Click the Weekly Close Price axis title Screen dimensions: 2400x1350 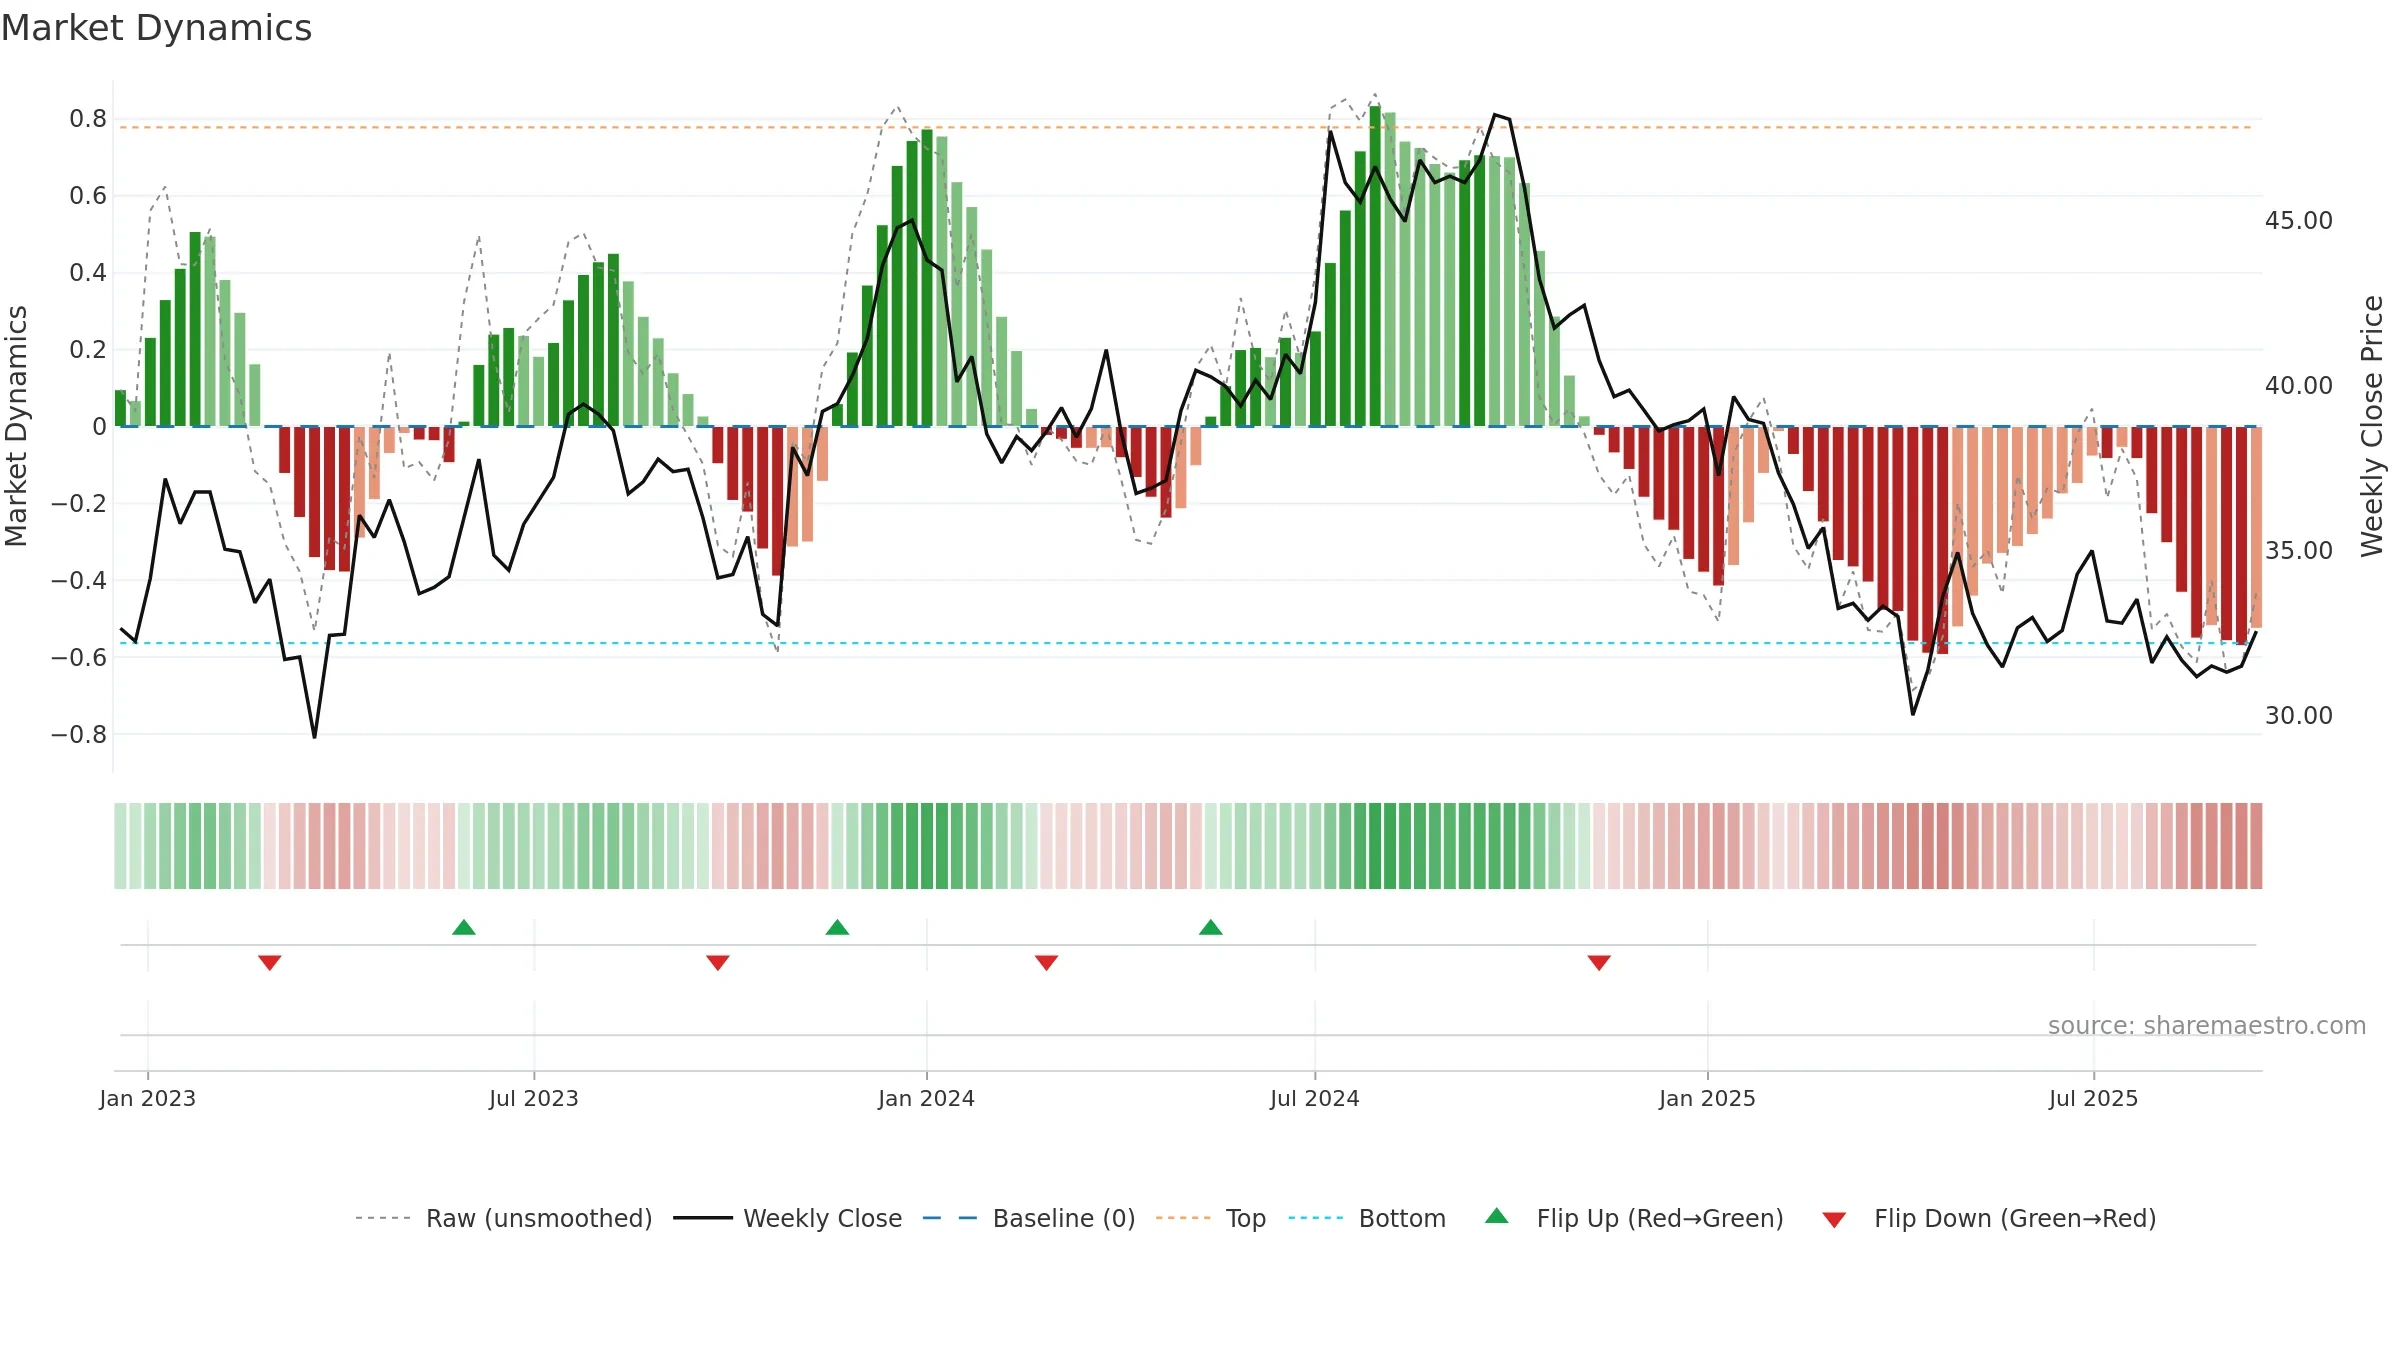pyautogui.click(x=2372, y=426)
